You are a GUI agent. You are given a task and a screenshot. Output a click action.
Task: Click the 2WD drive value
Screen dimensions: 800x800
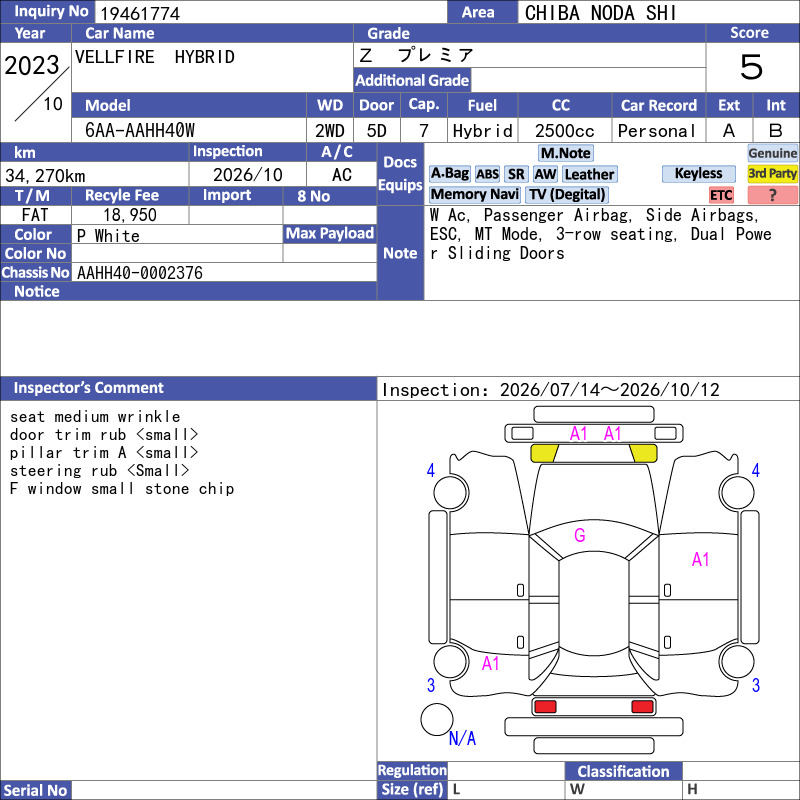coord(330,131)
